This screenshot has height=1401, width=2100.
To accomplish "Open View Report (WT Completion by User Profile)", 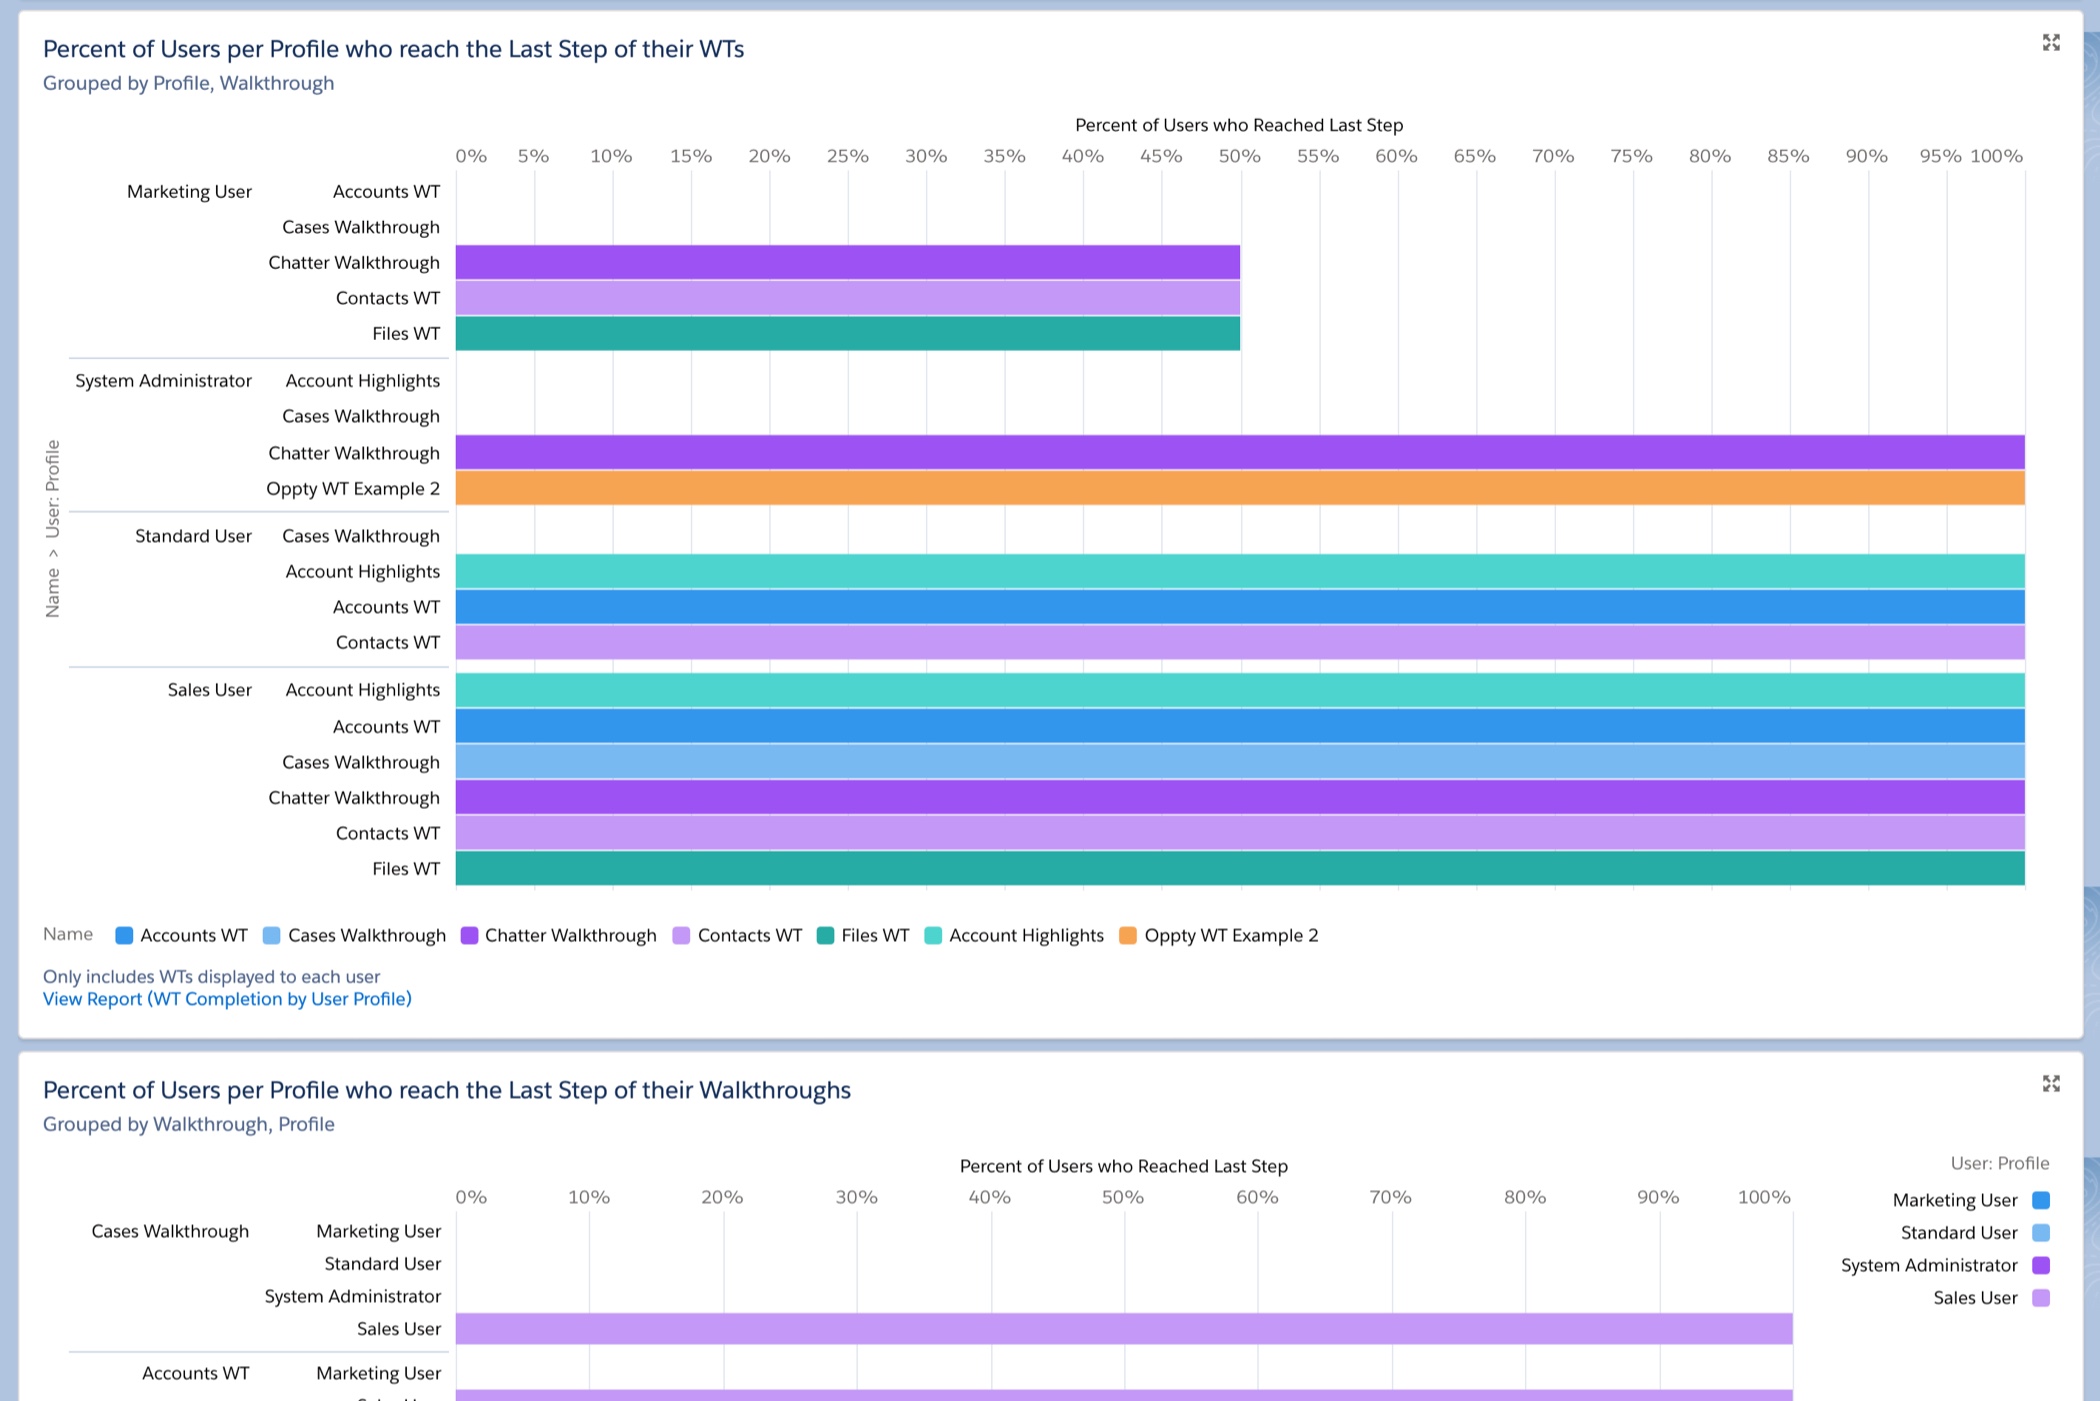I will tap(227, 998).
